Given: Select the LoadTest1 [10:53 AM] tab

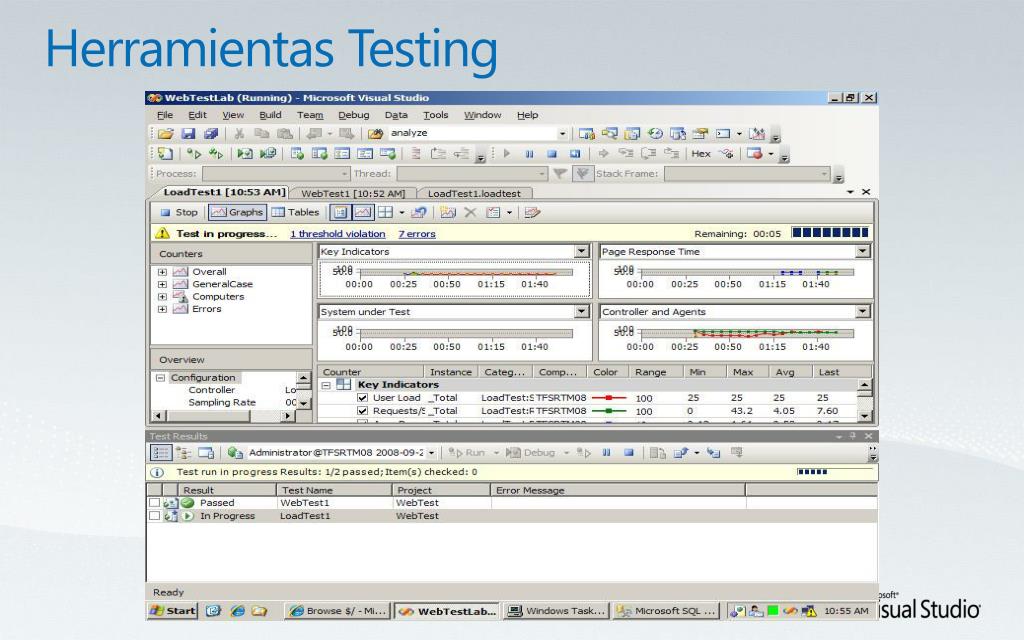Looking at the screenshot, I should pos(224,192).
